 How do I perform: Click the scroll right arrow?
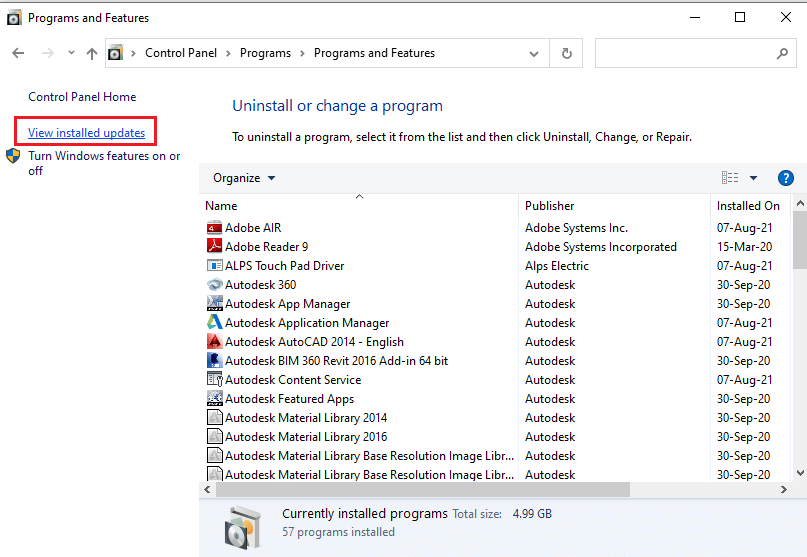pos(783,490)
